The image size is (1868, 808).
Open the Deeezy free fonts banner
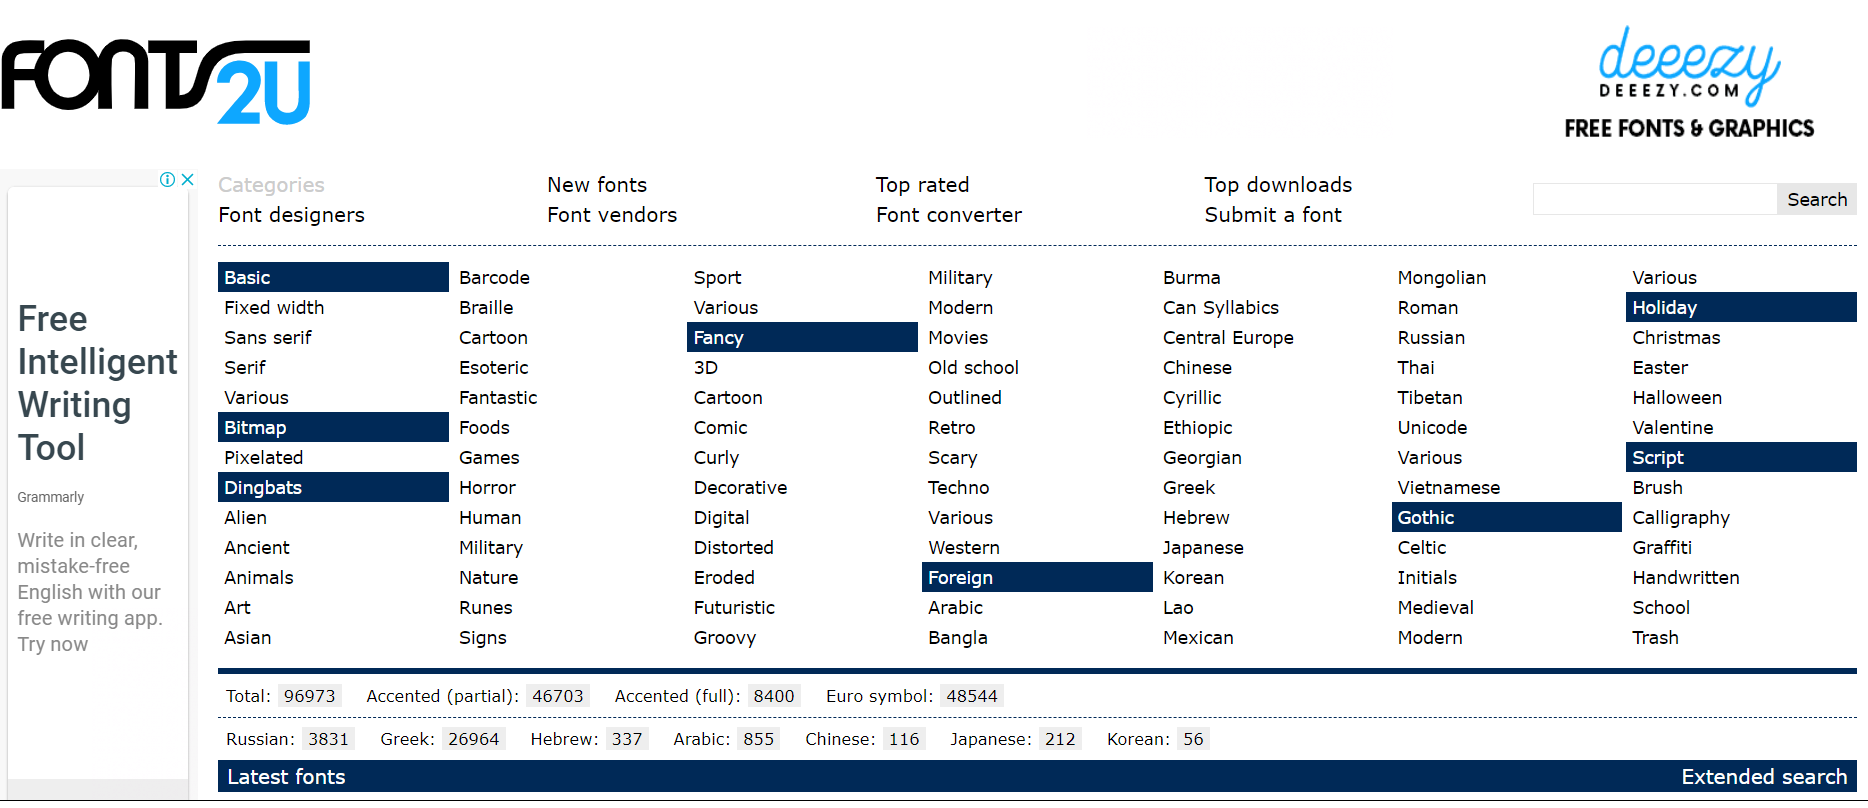pyautogui.click(x=1689, y=82)
